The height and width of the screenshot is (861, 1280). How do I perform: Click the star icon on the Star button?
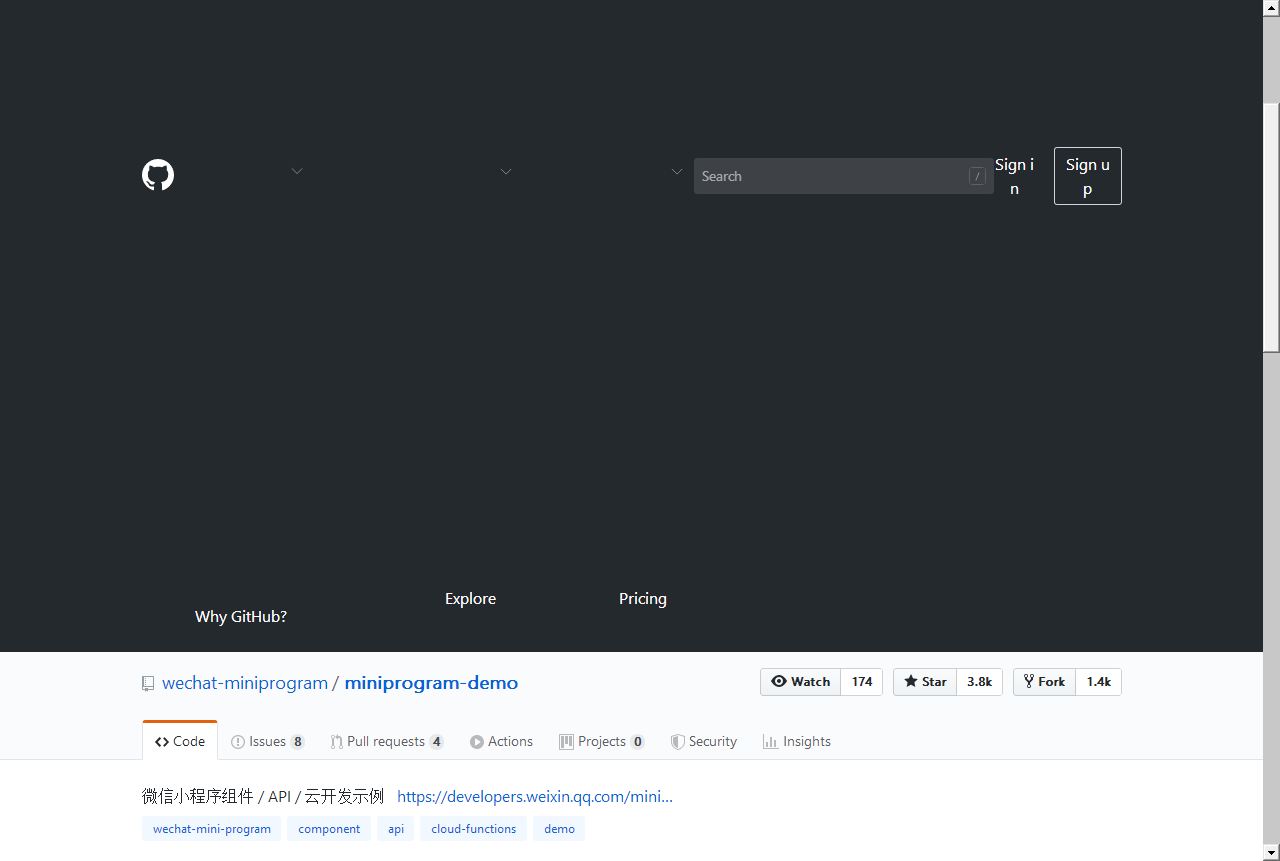pos(911,682)
